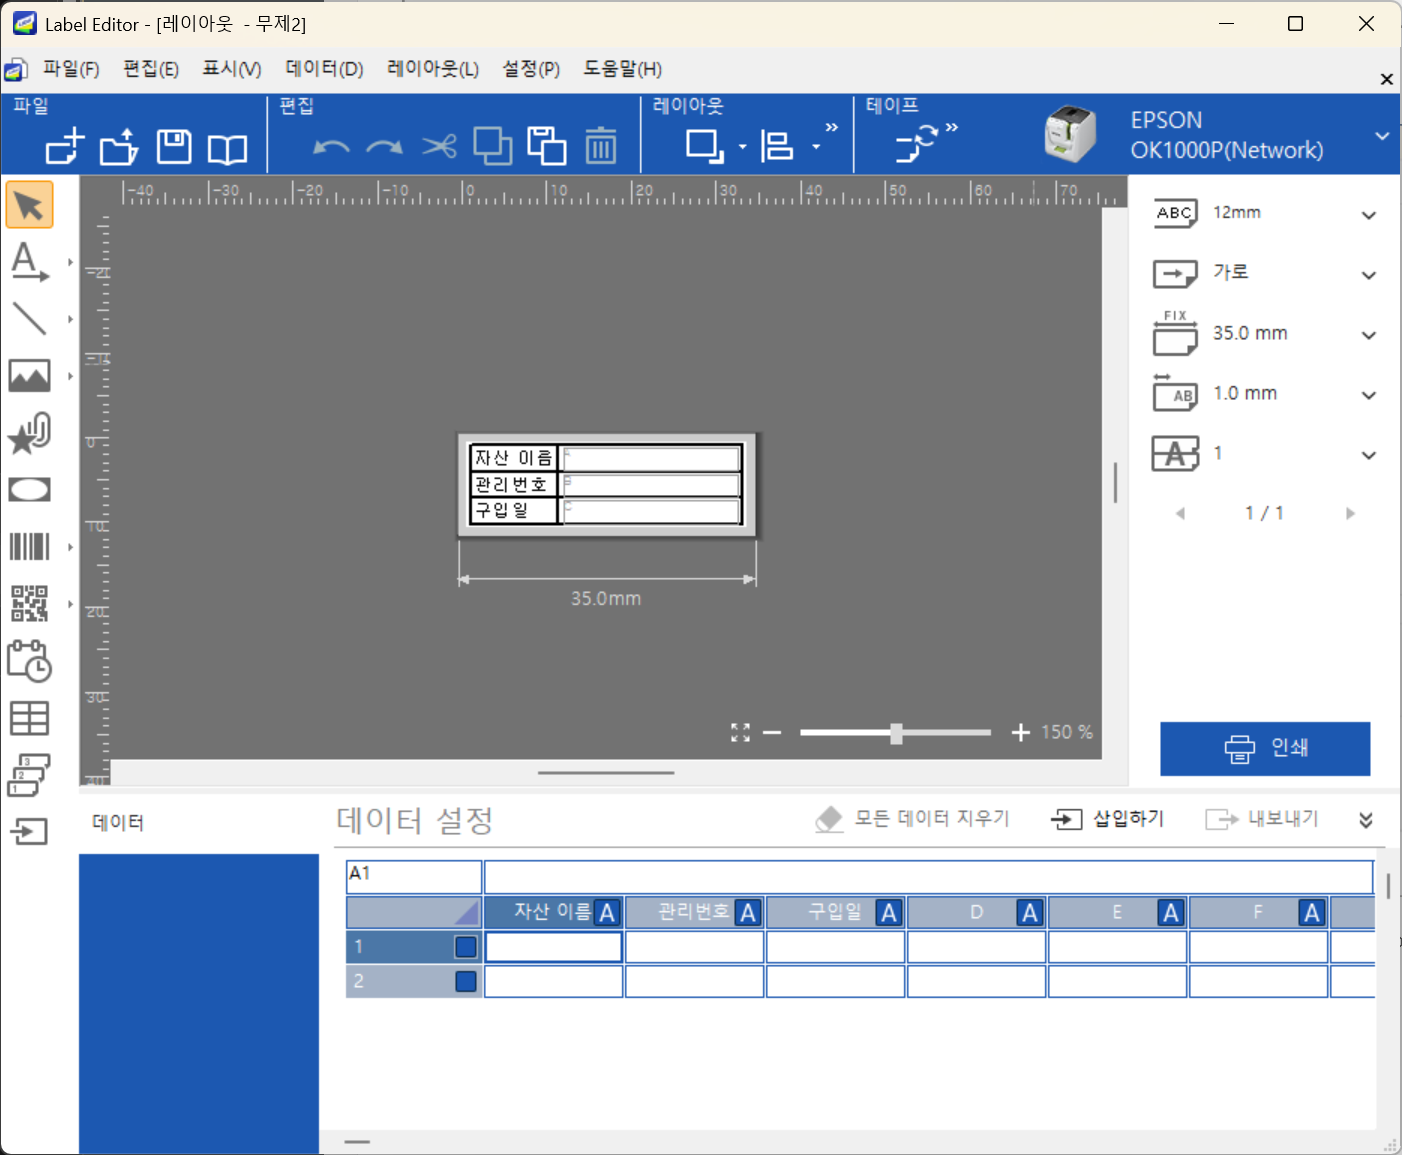Open the layout object size dropdown arrow
1402x1155 pixels.
(x=743, y=148)
